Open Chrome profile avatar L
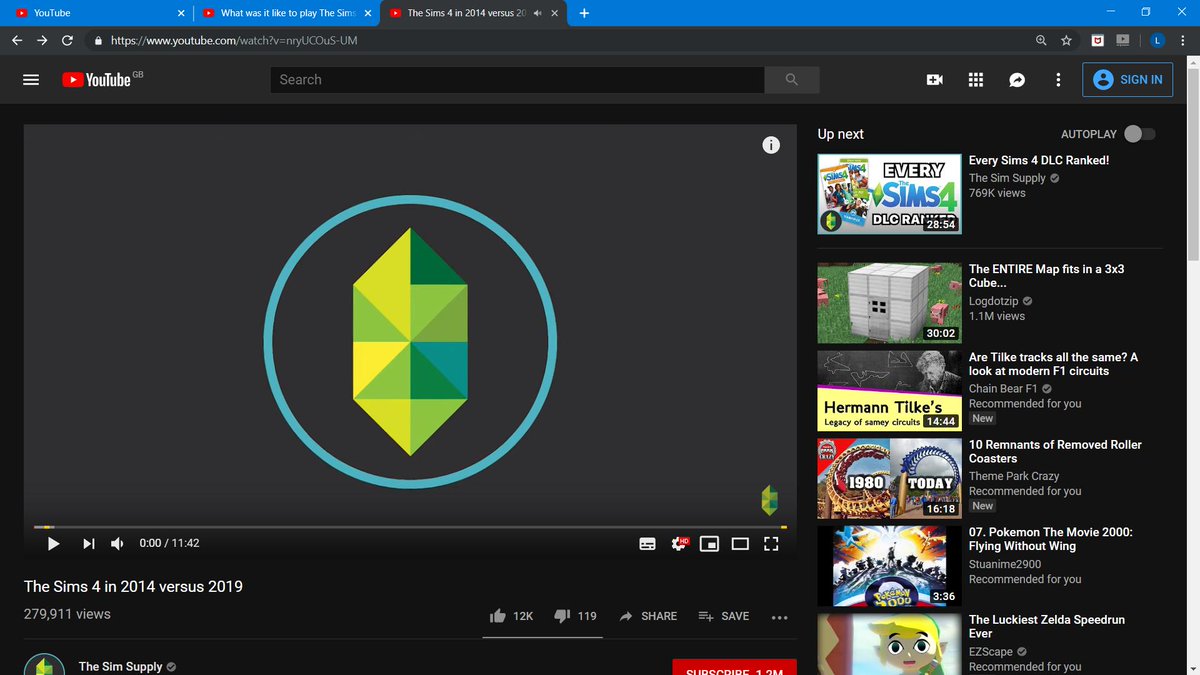Image resolution: width=1200 pixels, height=675 pixels. click(x=1157, y=40)
